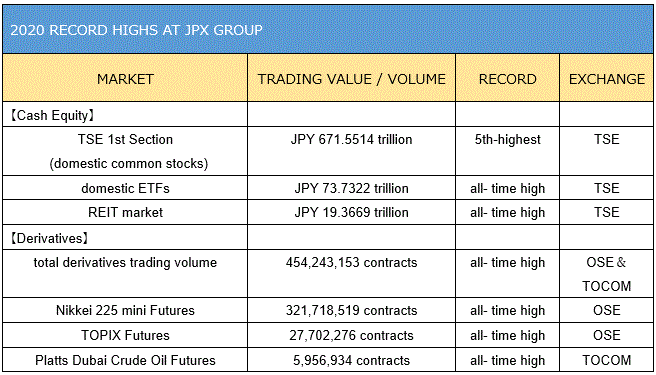Click the TSE 1st Section market cell
The height and width of the screenshot is (375, 656).
[x=125, y=151]
